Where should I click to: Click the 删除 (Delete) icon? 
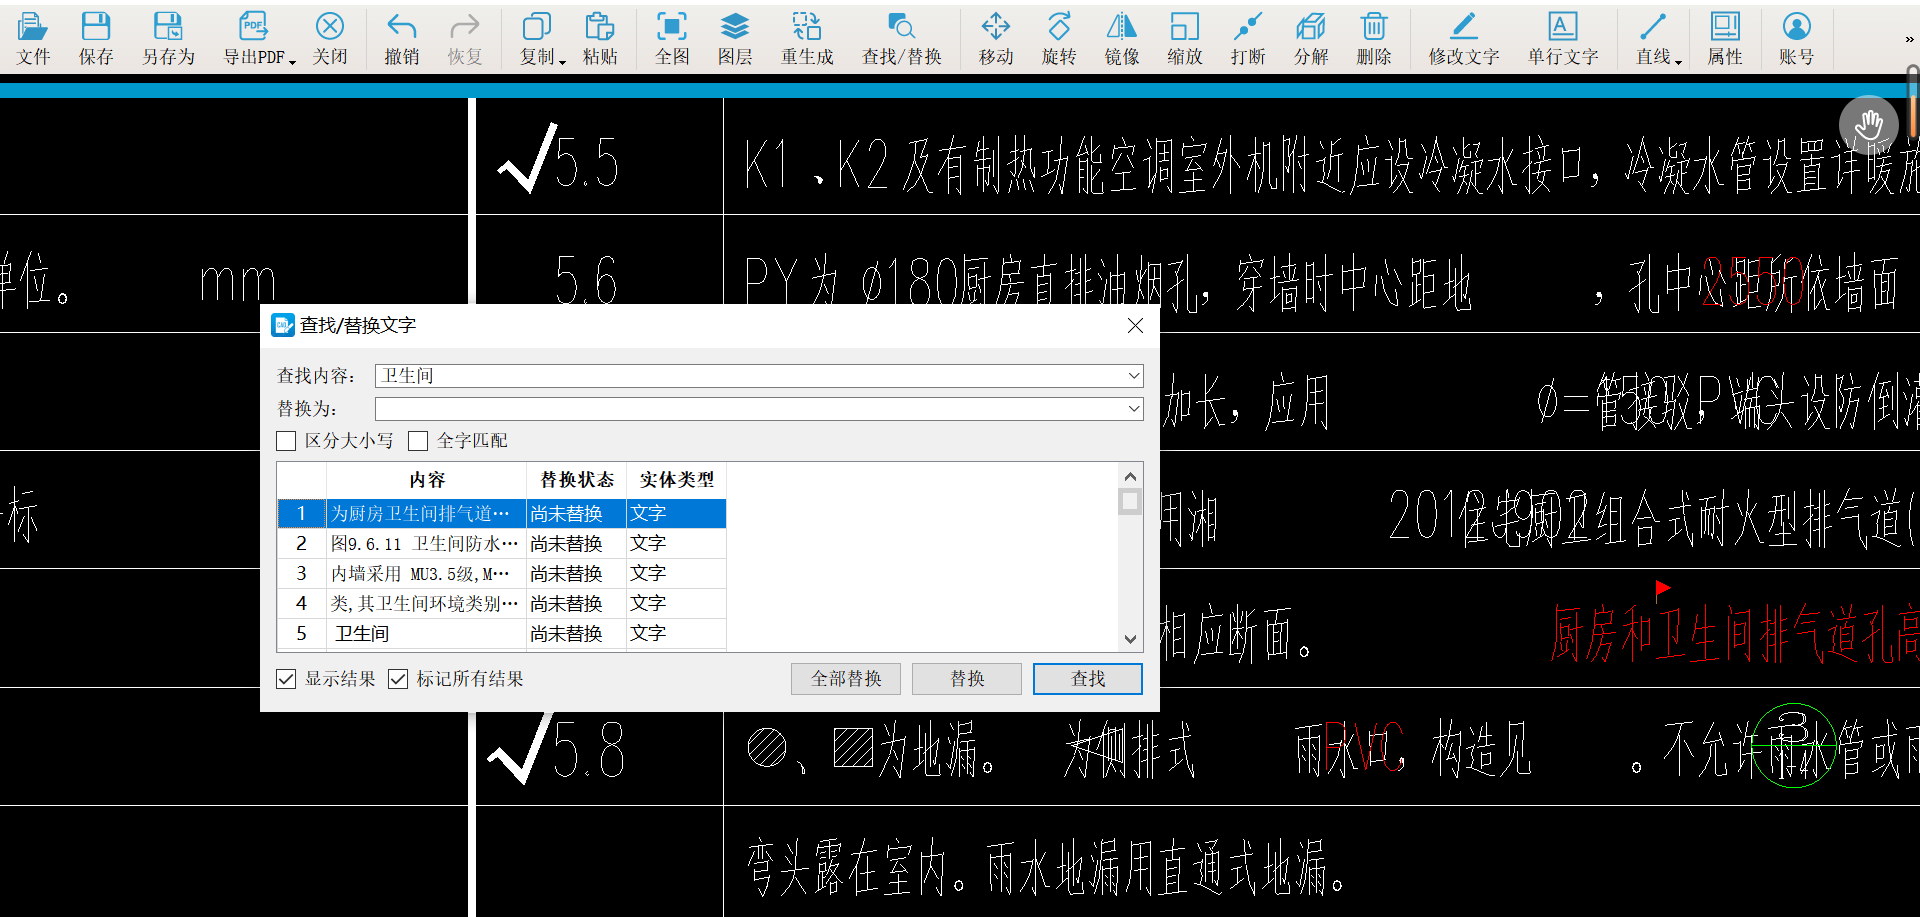click(x=1374, y=39)
